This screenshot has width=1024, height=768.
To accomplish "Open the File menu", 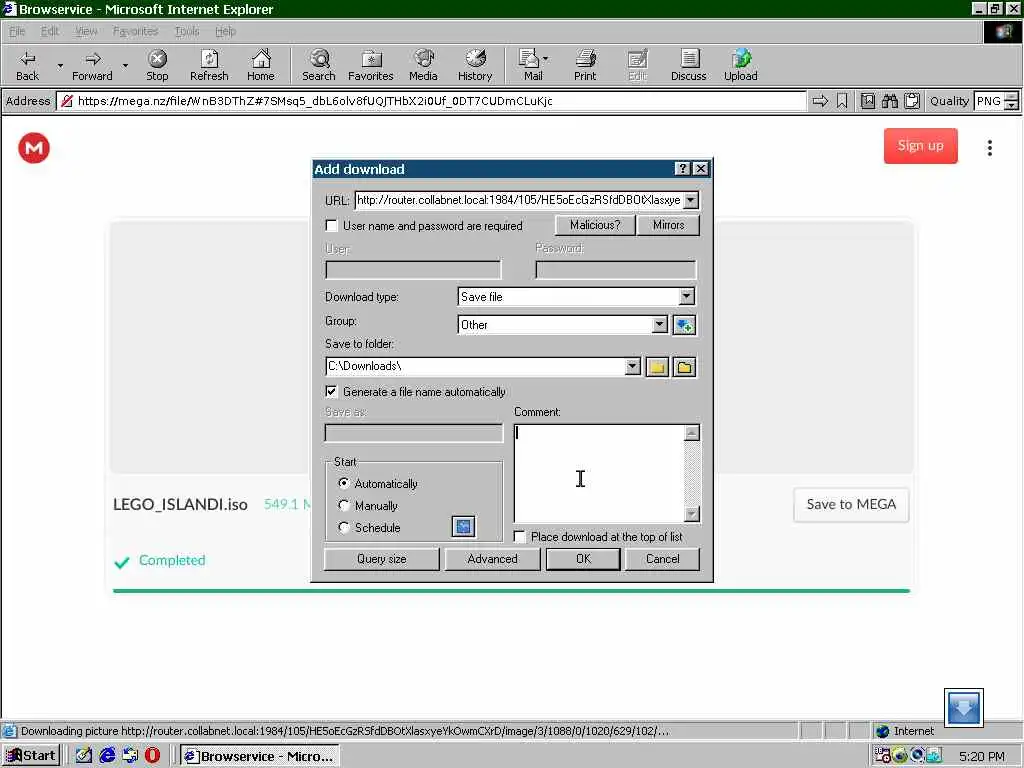I will pyautogui.click(x=17, y=31).
